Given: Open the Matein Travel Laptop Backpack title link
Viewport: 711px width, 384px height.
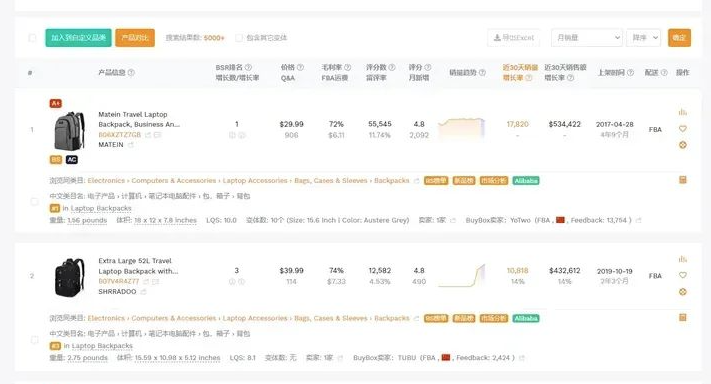Looking at the screenshot, I should click(139, 119).
